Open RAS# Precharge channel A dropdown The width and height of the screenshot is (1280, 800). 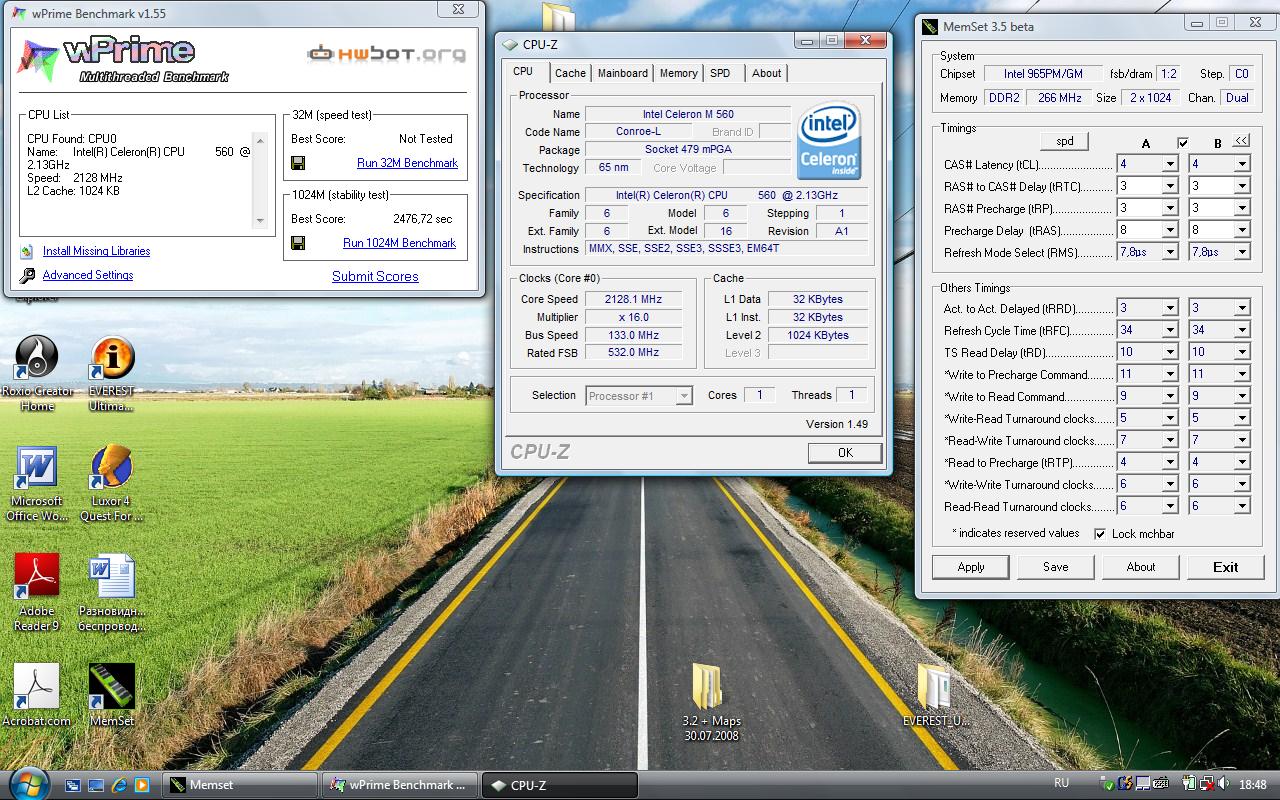[1169, 208]
